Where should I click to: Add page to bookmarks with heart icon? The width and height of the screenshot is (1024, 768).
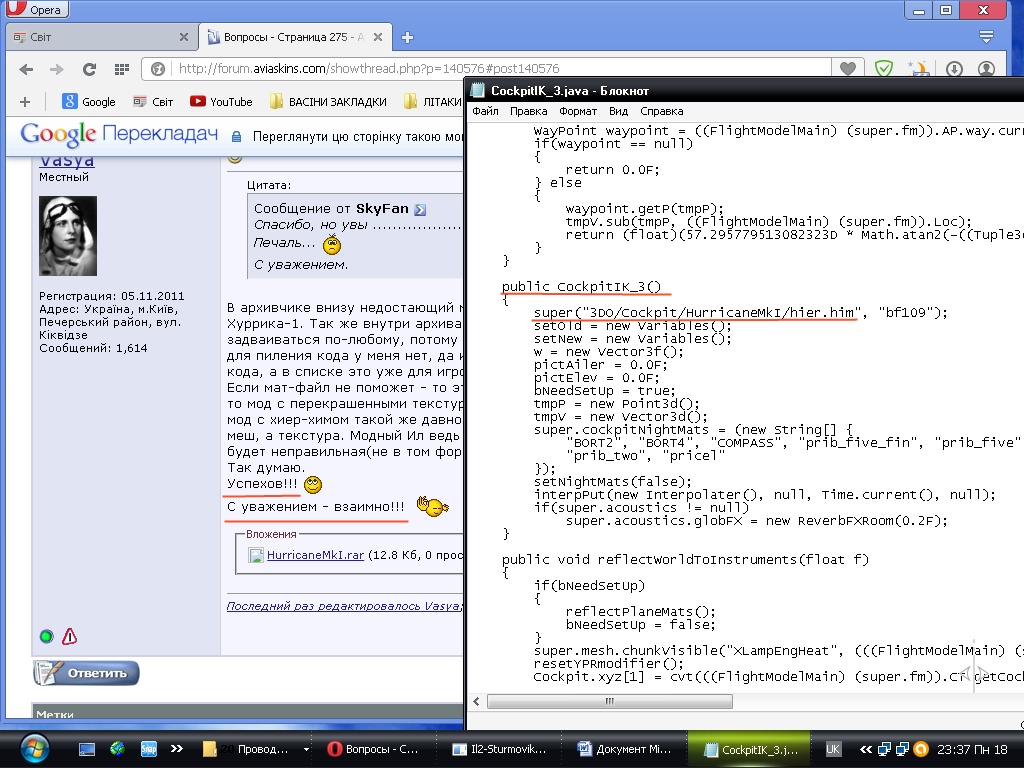click(848, 69)
